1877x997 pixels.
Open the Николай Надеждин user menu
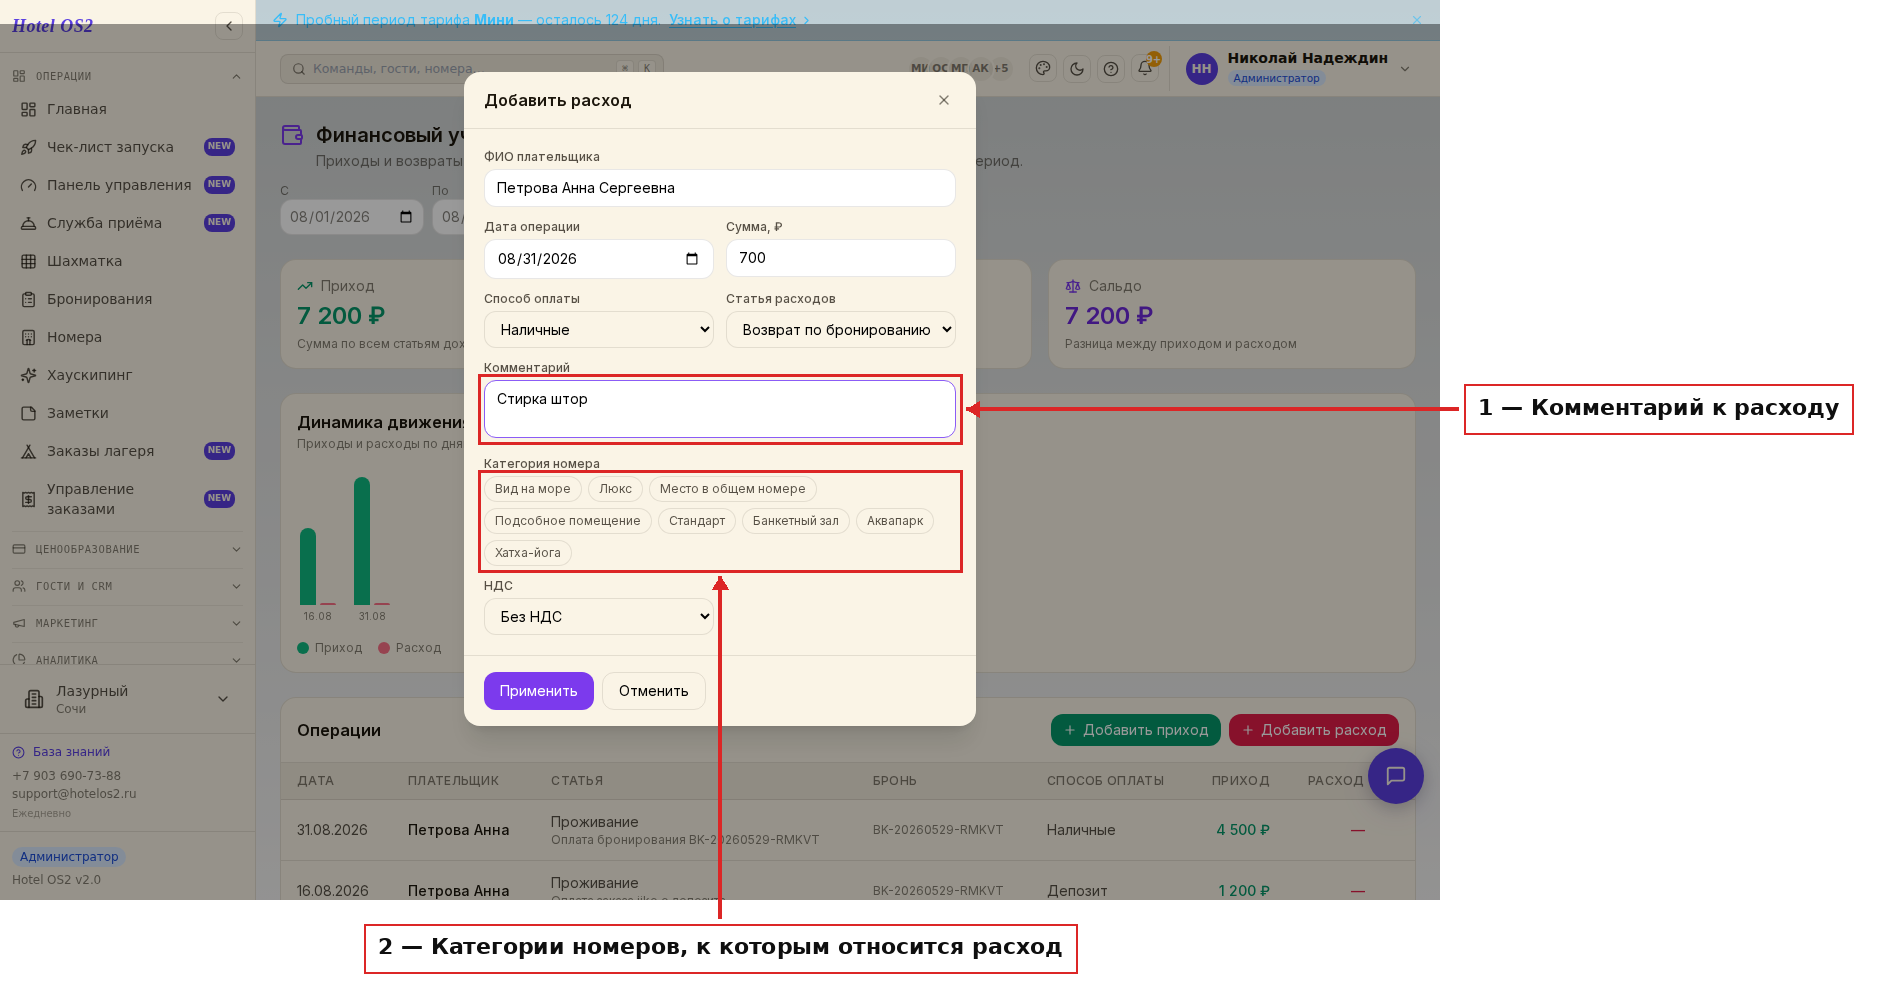coord(1299,68)
